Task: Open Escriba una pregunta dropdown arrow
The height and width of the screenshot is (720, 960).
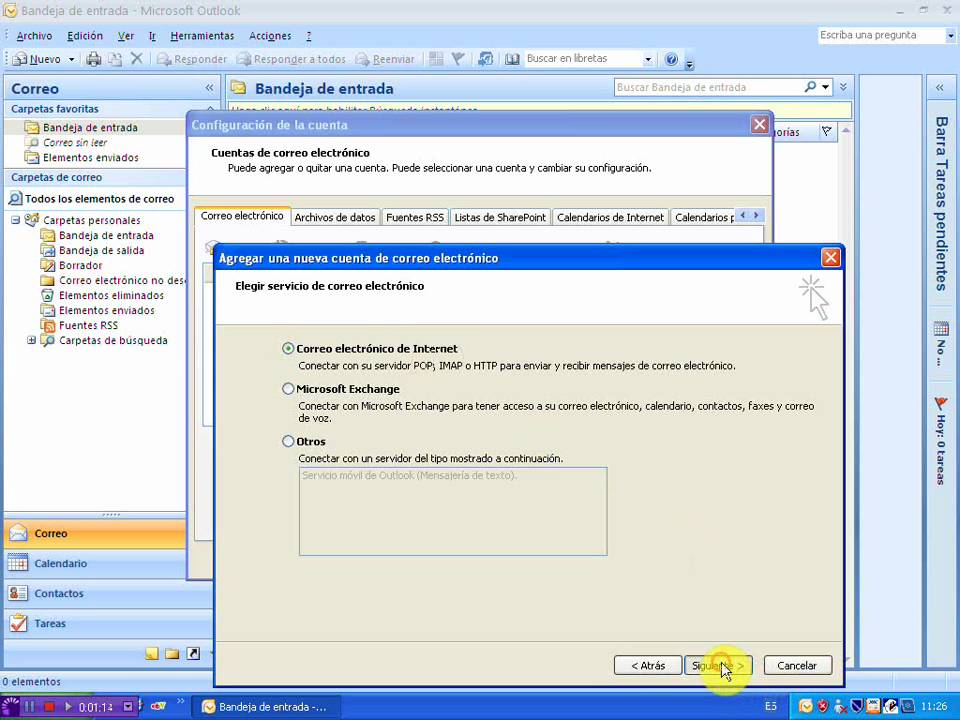Action: [950, 36]
